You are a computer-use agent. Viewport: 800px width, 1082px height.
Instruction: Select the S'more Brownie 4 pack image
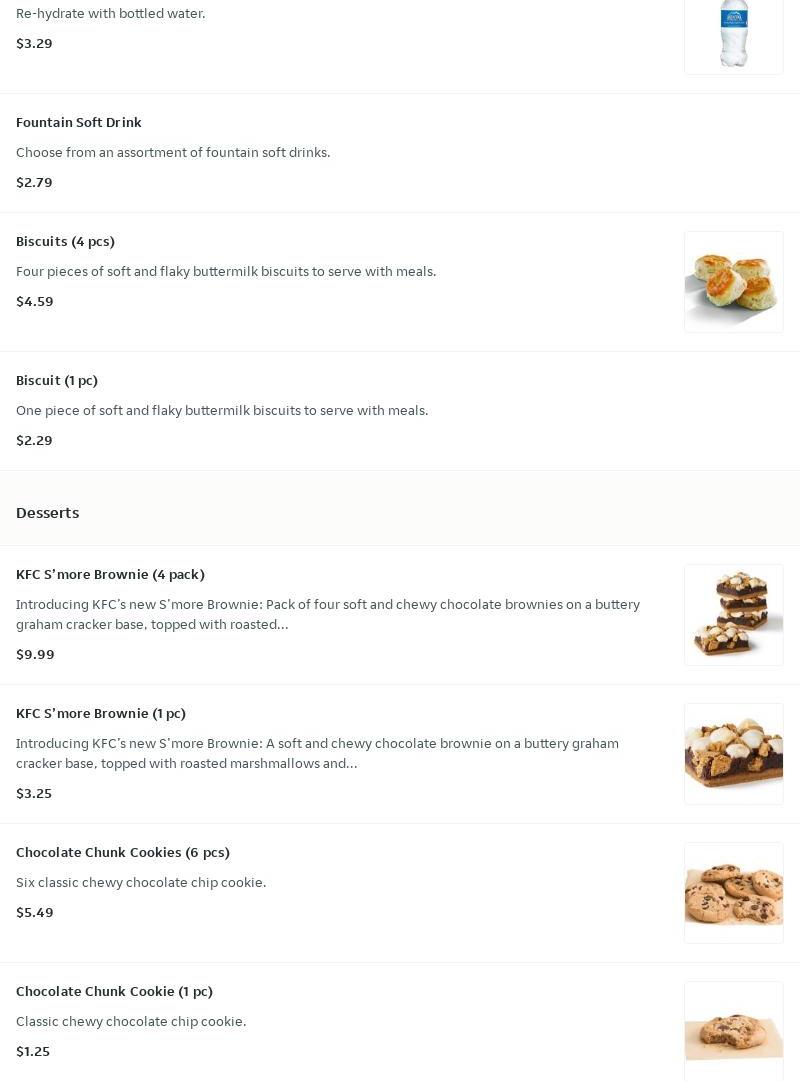click(733, 615)
